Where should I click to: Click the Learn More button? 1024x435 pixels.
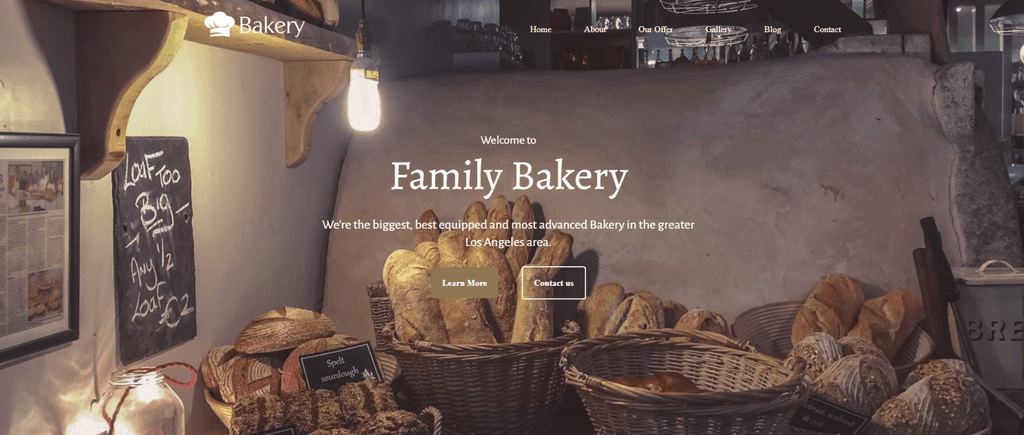pos(464,283)
